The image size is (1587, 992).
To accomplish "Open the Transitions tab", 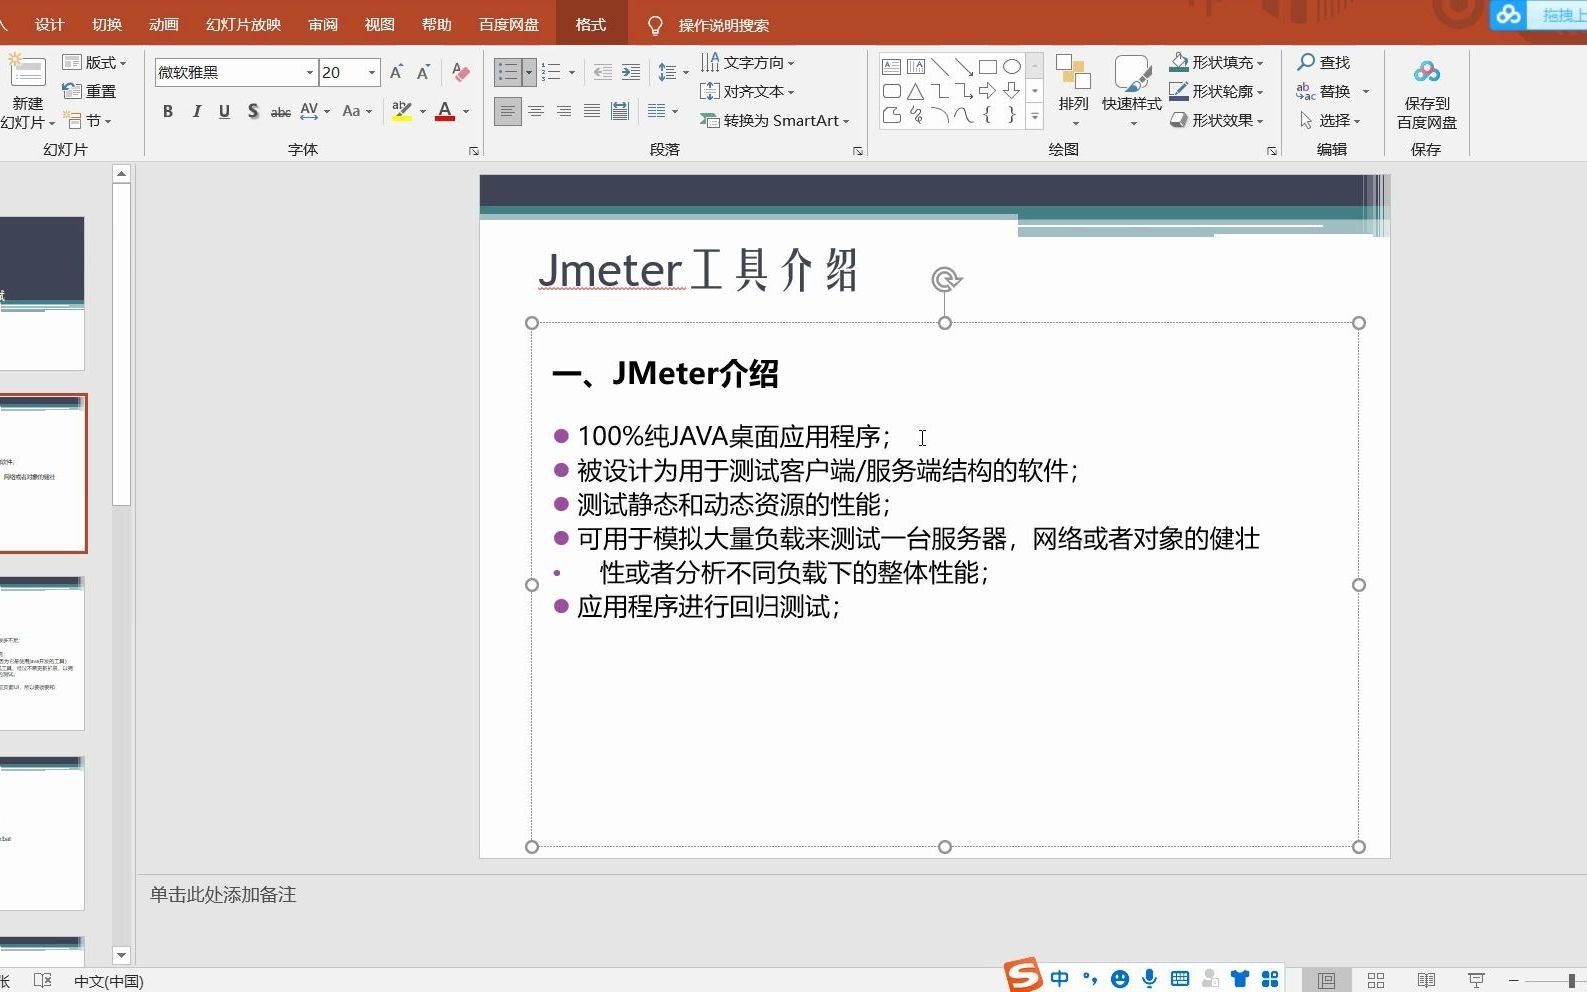I will pos(107,24).
